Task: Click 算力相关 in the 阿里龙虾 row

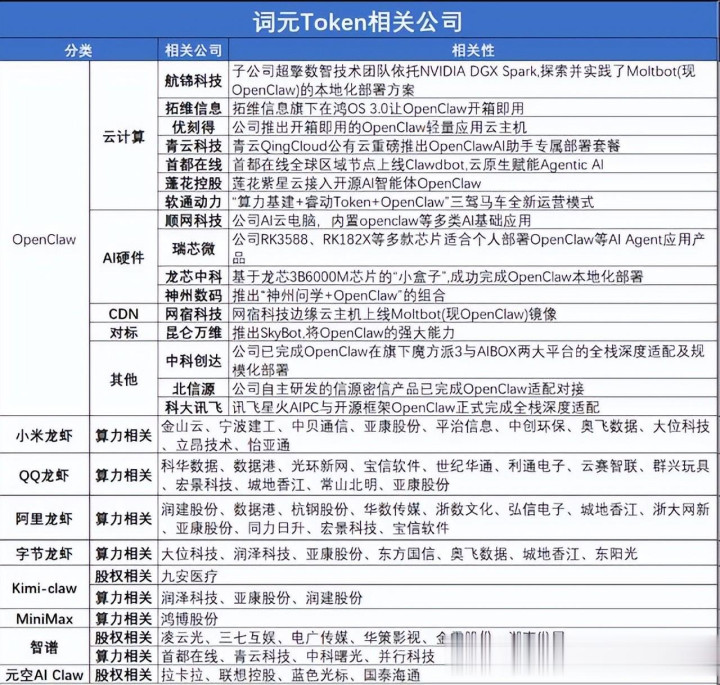Action: 124,518
